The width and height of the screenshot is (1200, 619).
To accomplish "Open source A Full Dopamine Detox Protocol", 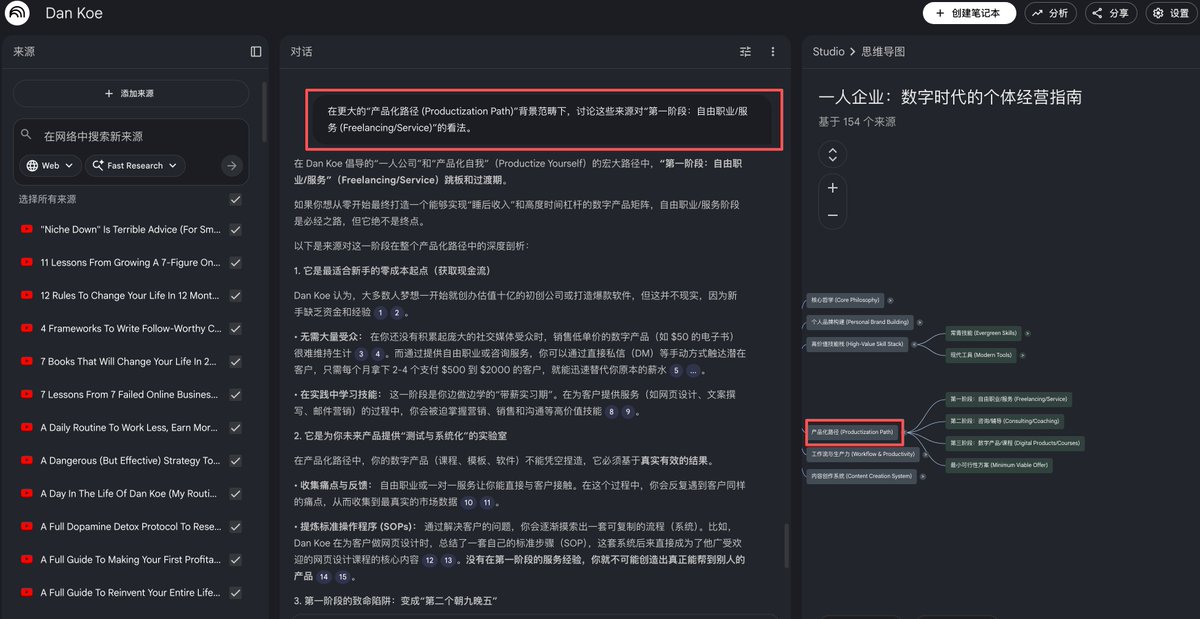I will [130, 526].
